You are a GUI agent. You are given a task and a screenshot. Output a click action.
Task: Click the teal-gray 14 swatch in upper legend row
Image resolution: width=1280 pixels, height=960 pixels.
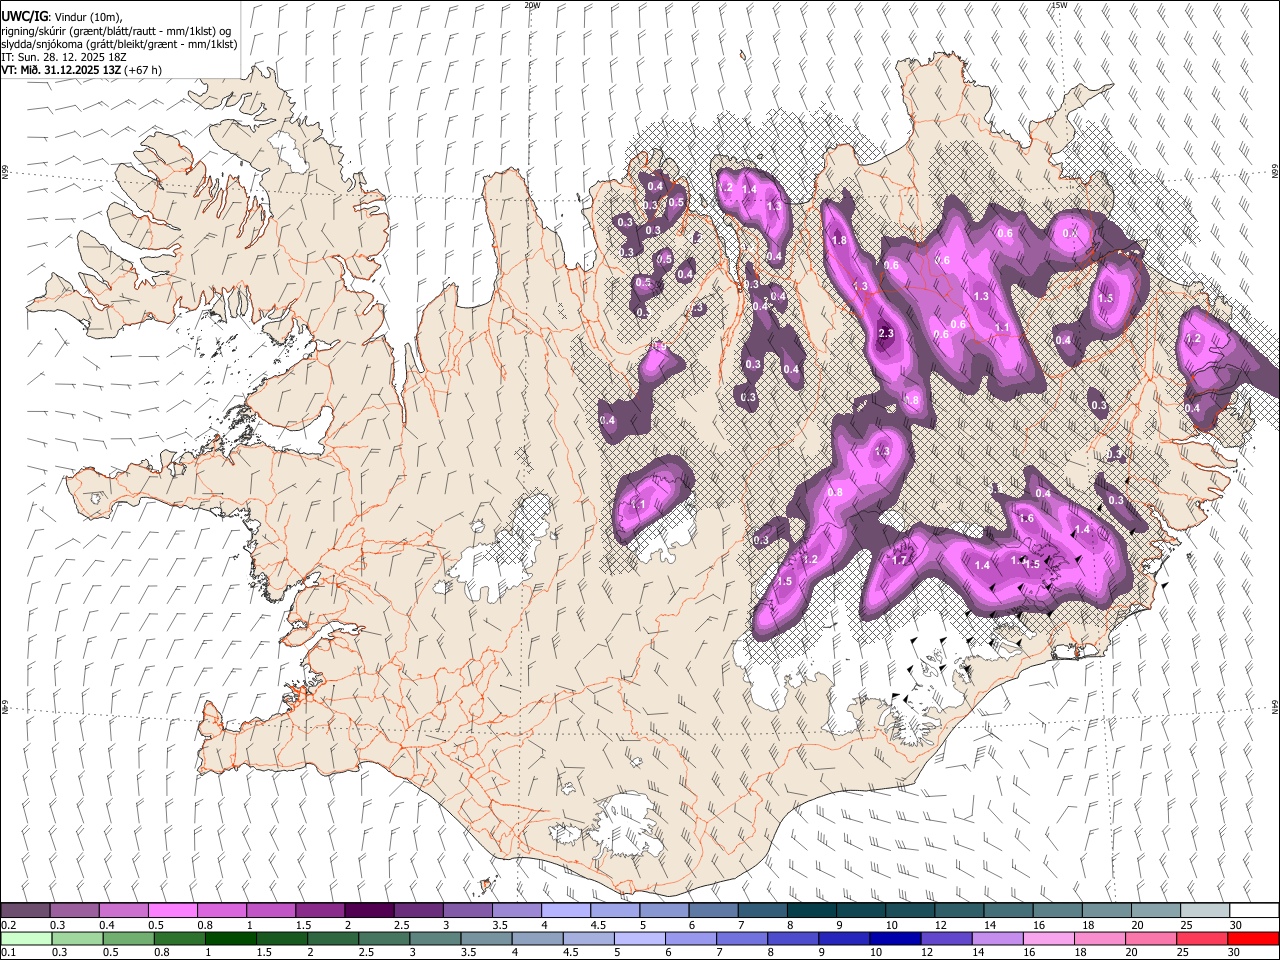pyautogui.click(x=1009, y=911)
